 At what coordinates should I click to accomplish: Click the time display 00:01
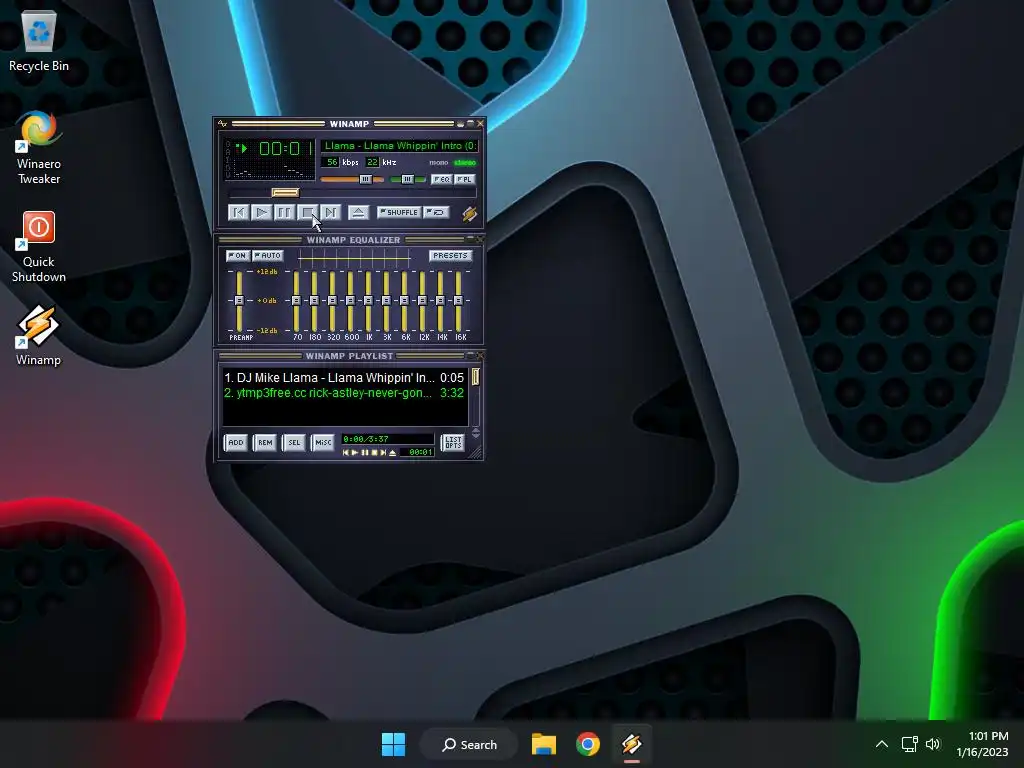tap(286, 148)
